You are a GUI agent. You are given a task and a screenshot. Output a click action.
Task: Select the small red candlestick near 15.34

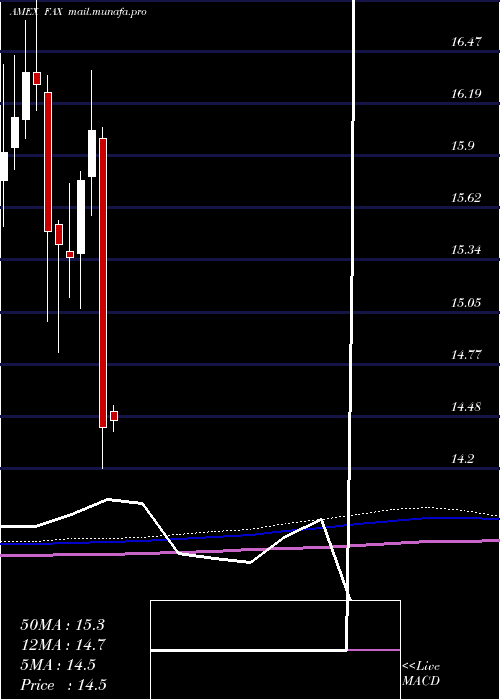coord(70,254)
